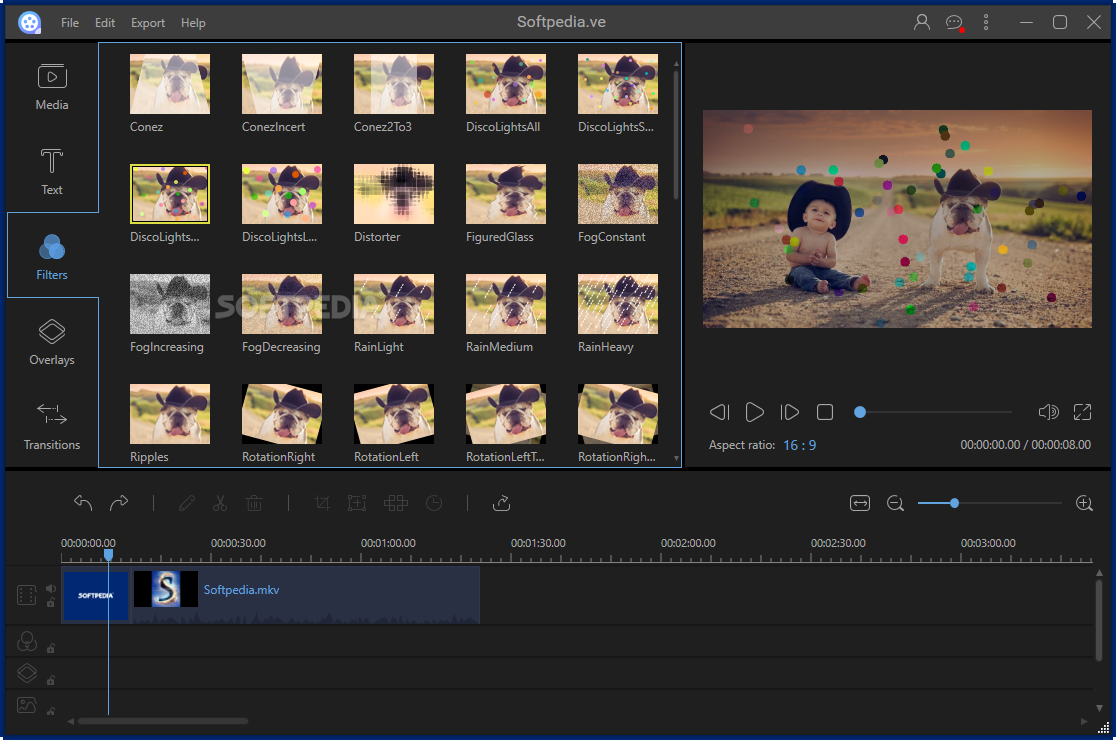Lock the filter track
The height and width of the screenshot is (740, 1116).
point(51,648)
